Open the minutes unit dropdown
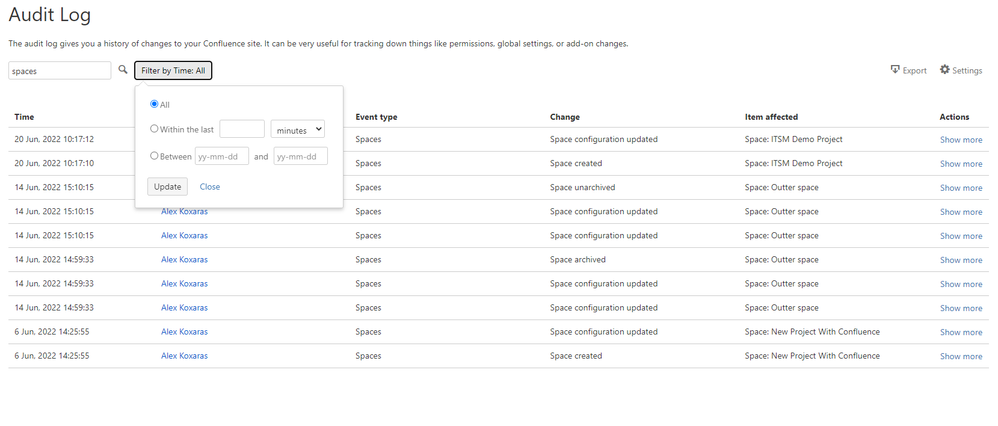This screenshot has width=998, height=426. tap(298, 129)
